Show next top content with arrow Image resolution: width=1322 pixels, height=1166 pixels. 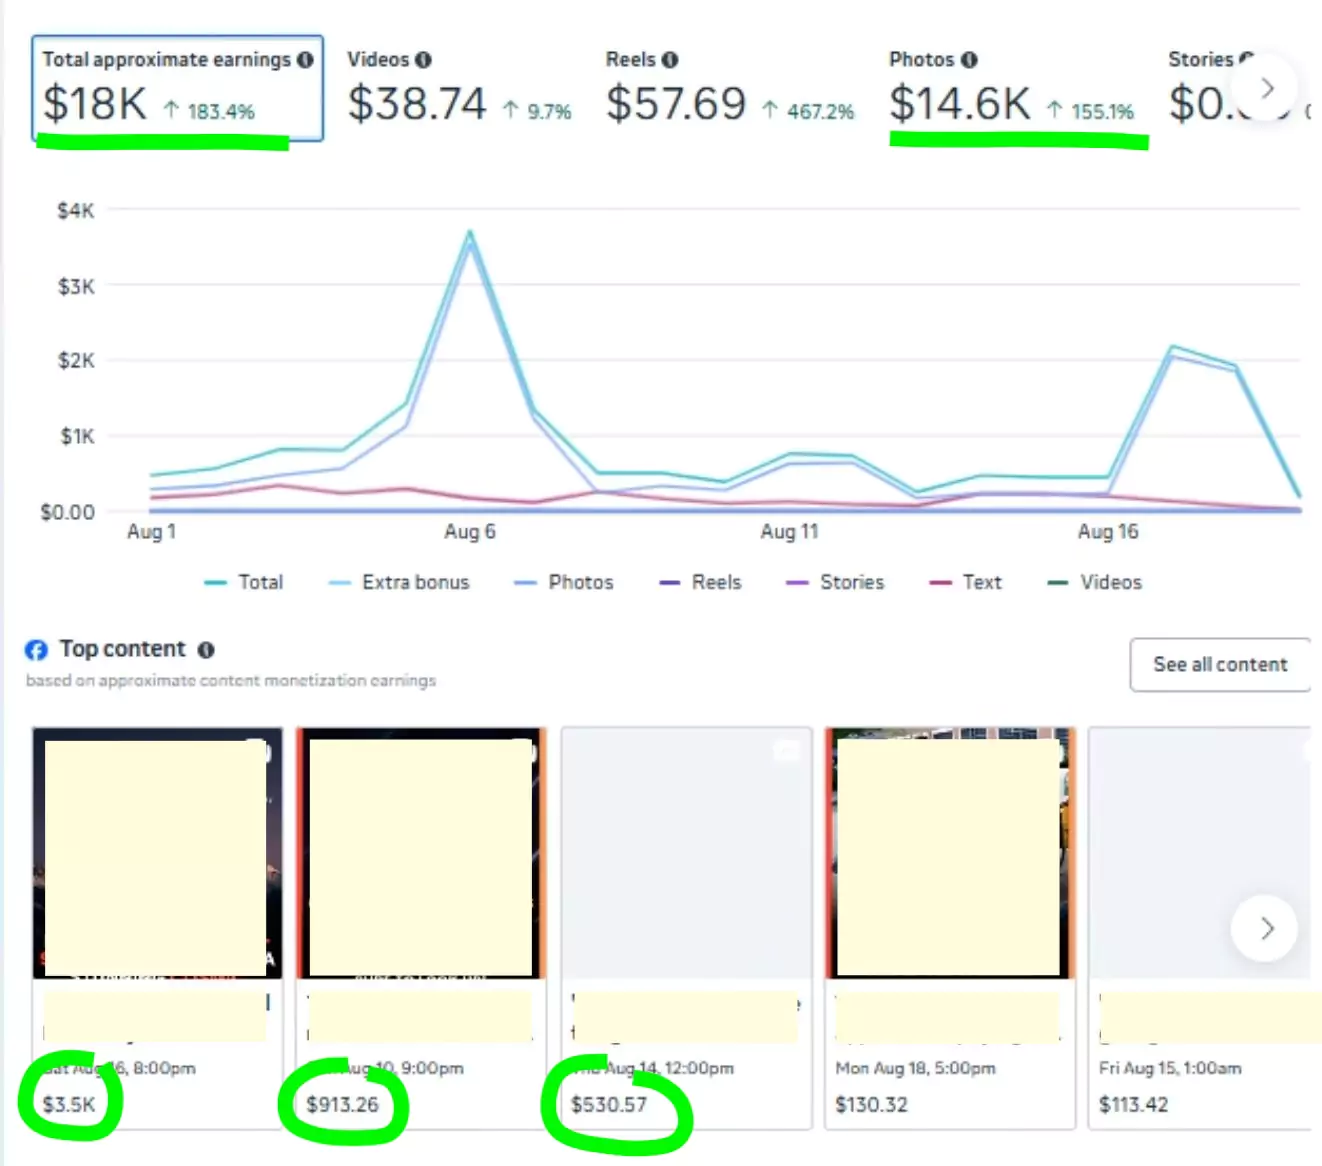click(1265, 928)
